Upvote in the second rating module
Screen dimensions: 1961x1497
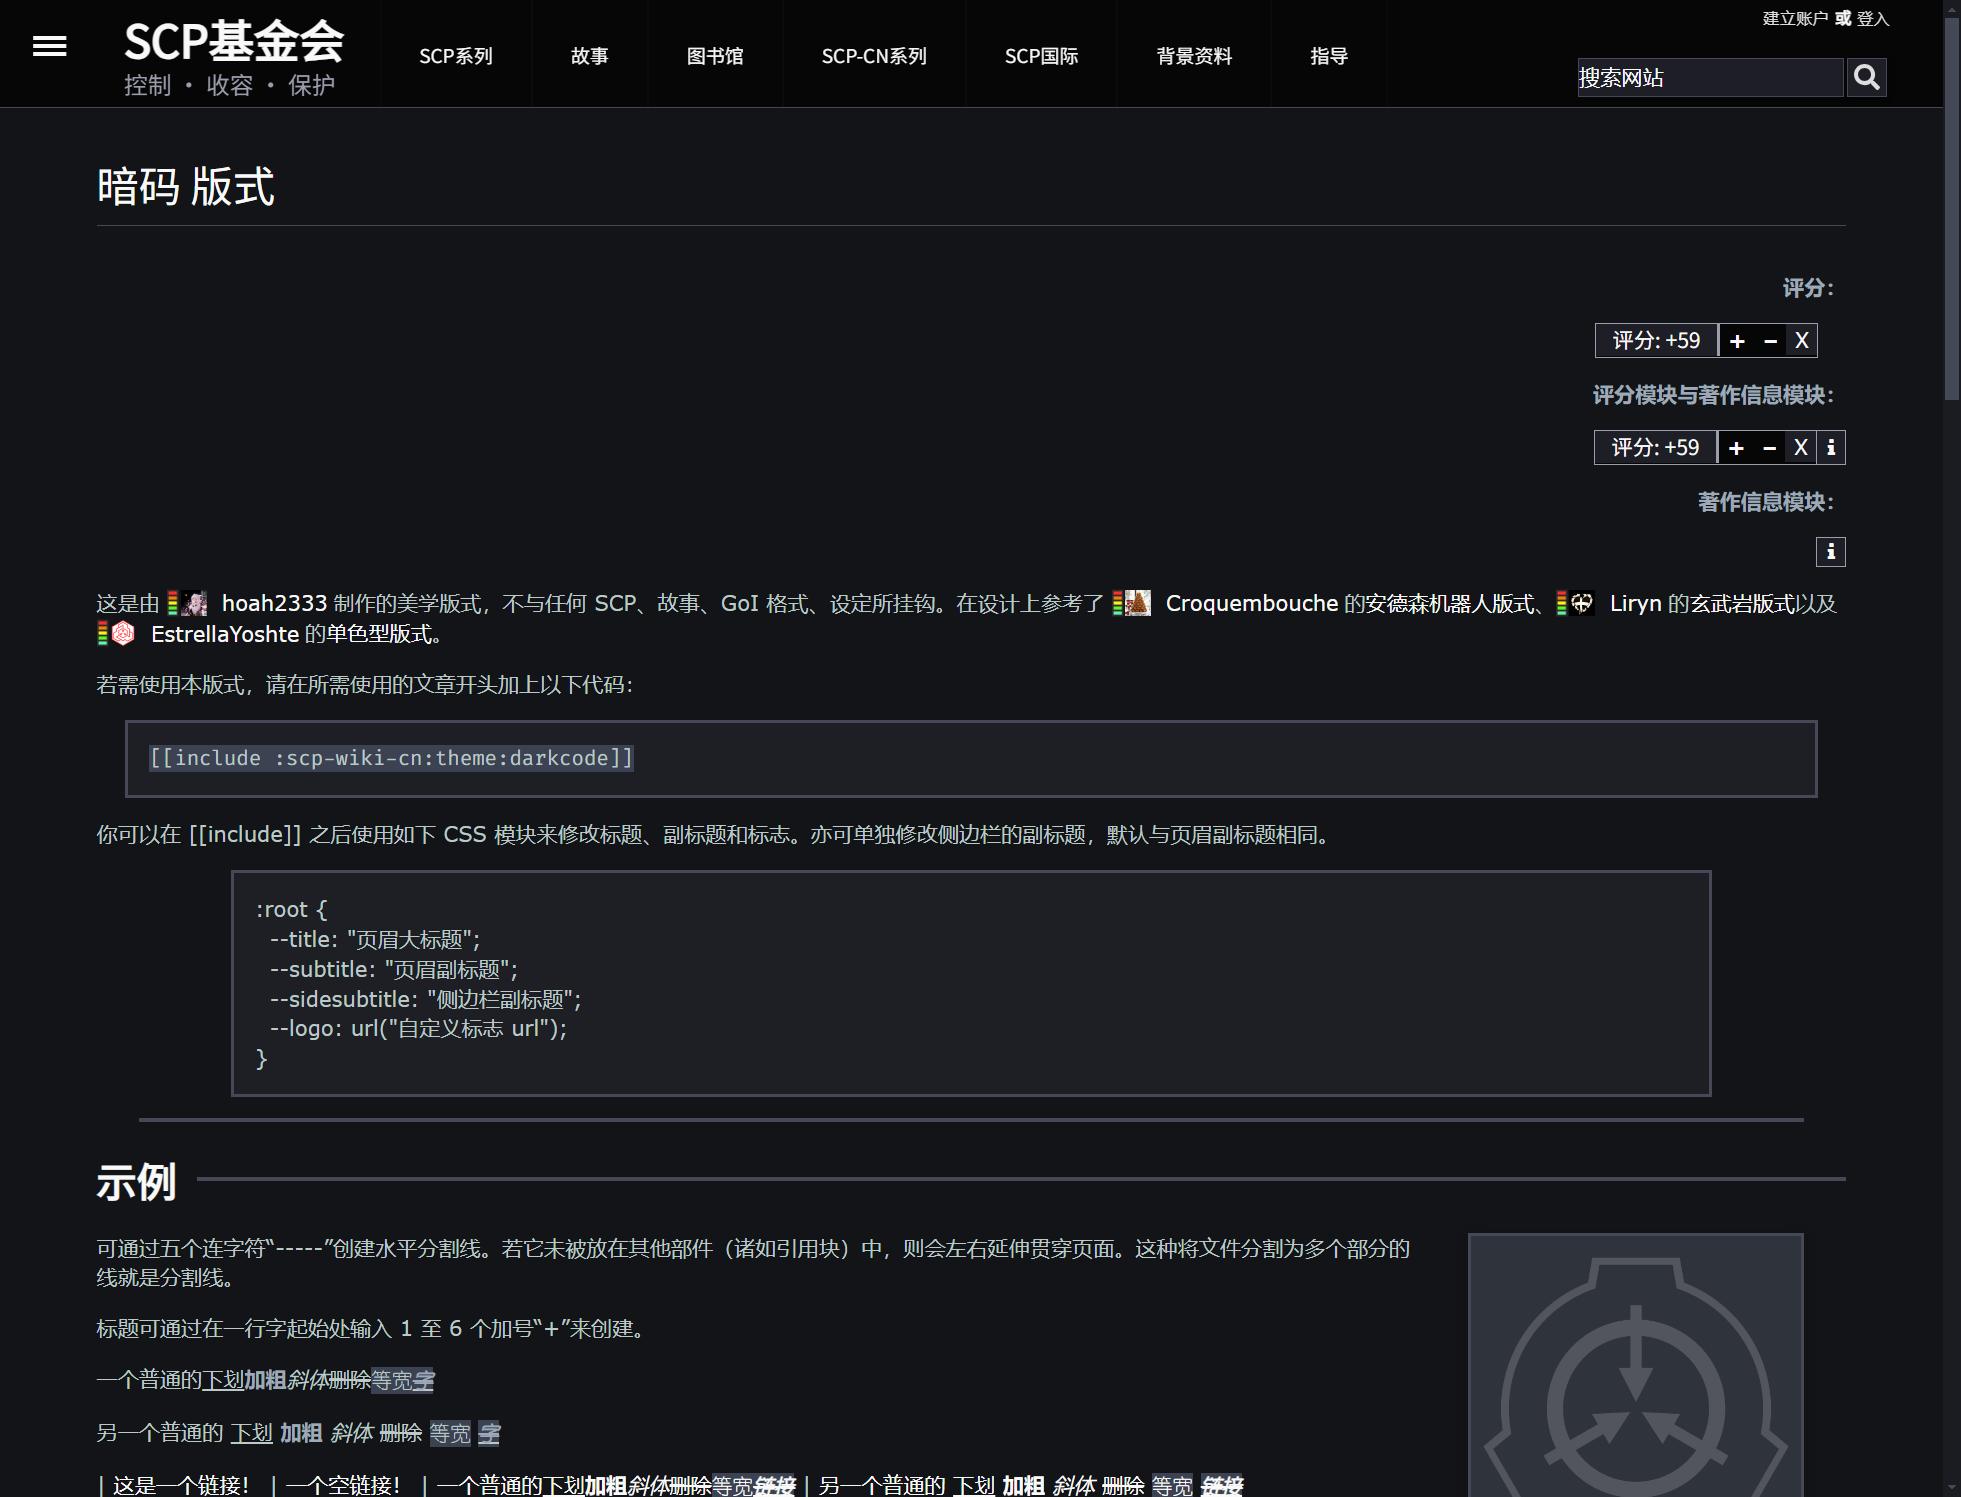pyautogui.click(x=1736, y=448)
